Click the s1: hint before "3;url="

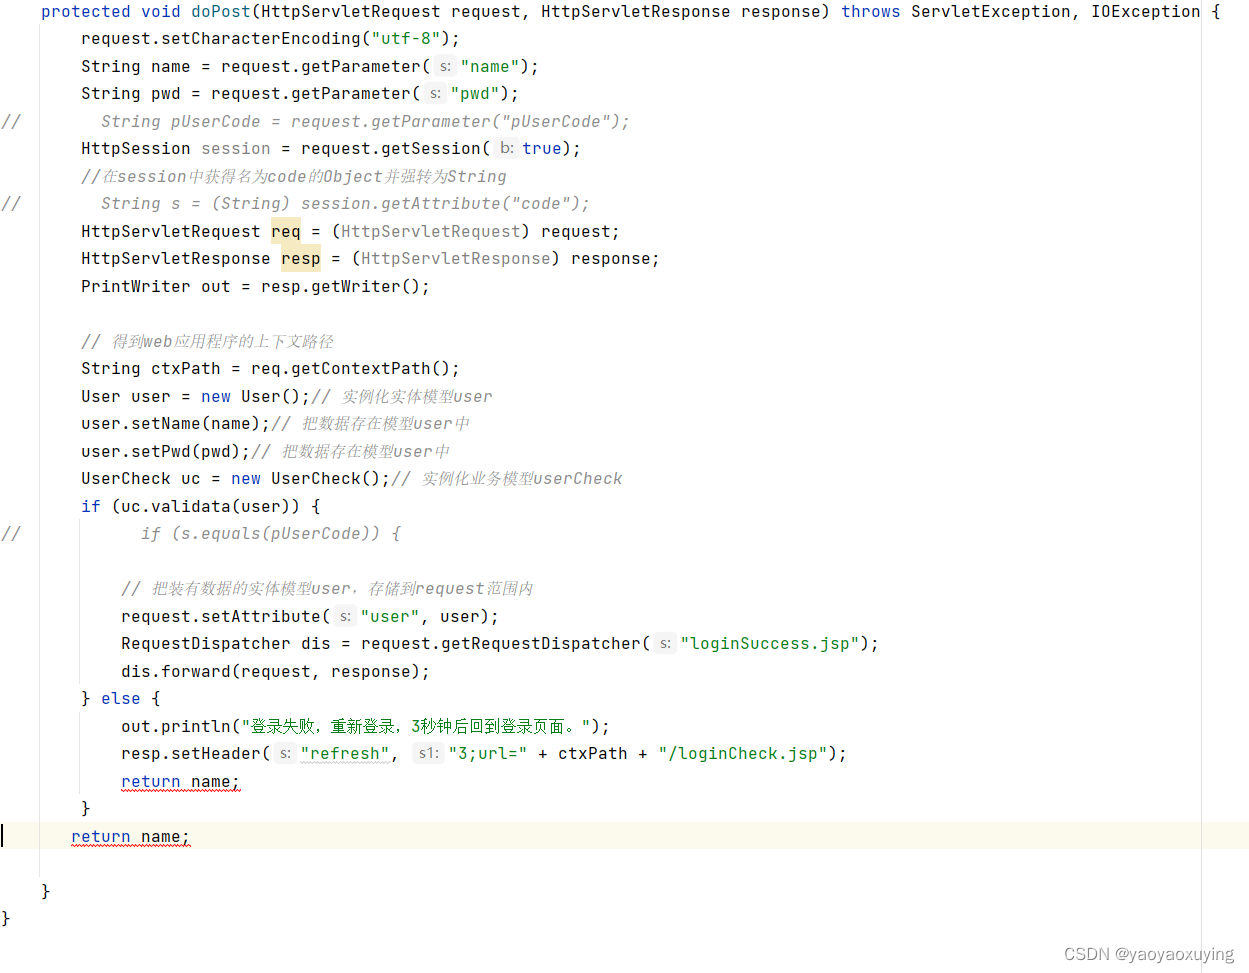coord(428,753)
